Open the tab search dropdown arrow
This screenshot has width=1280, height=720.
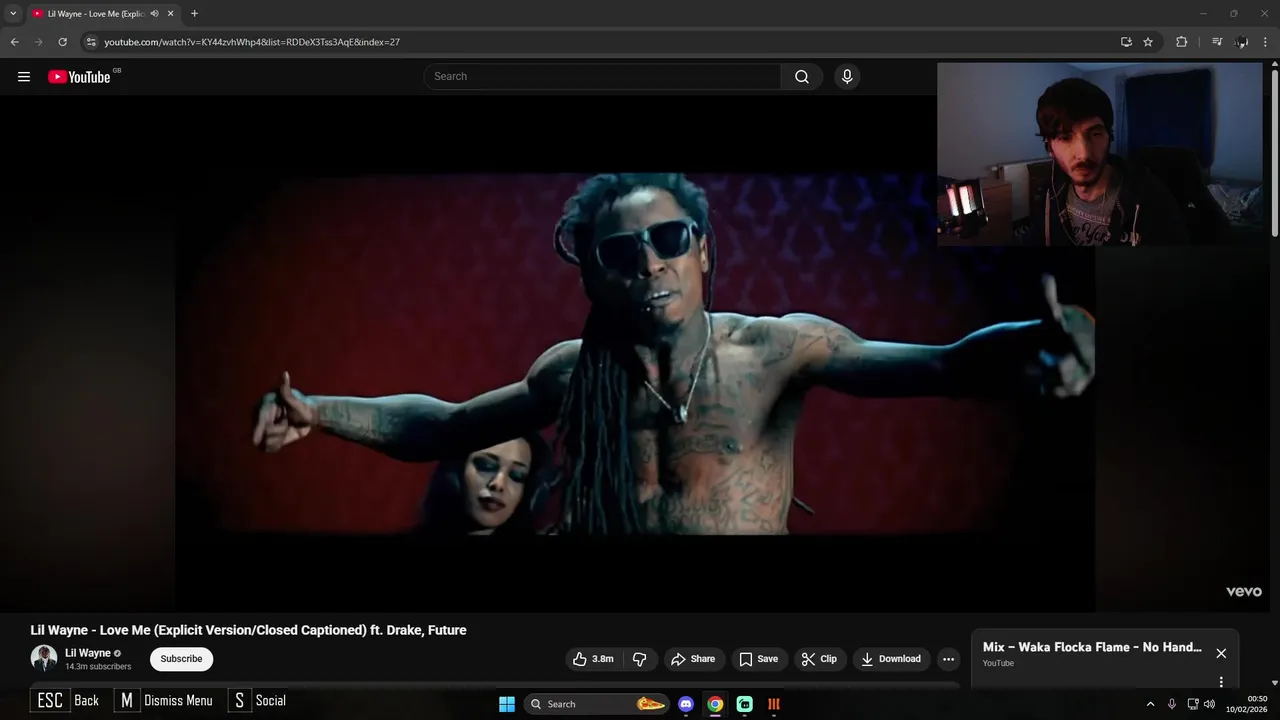point(13,13)
